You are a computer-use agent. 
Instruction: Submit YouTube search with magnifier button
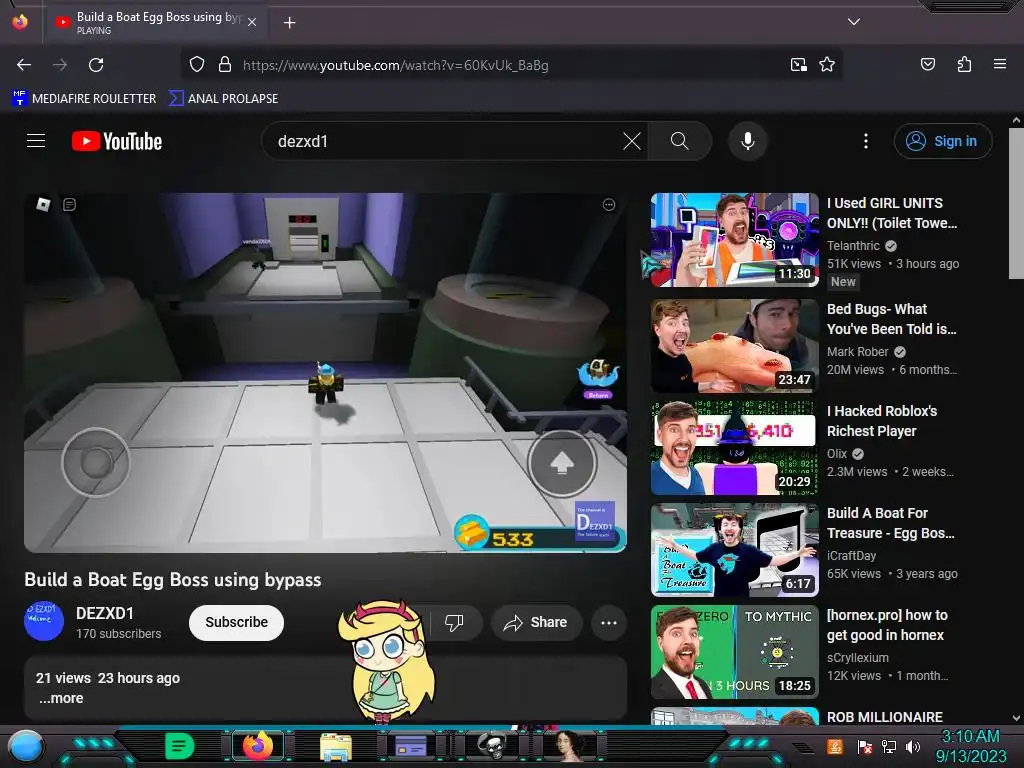[x=679, y=141]
